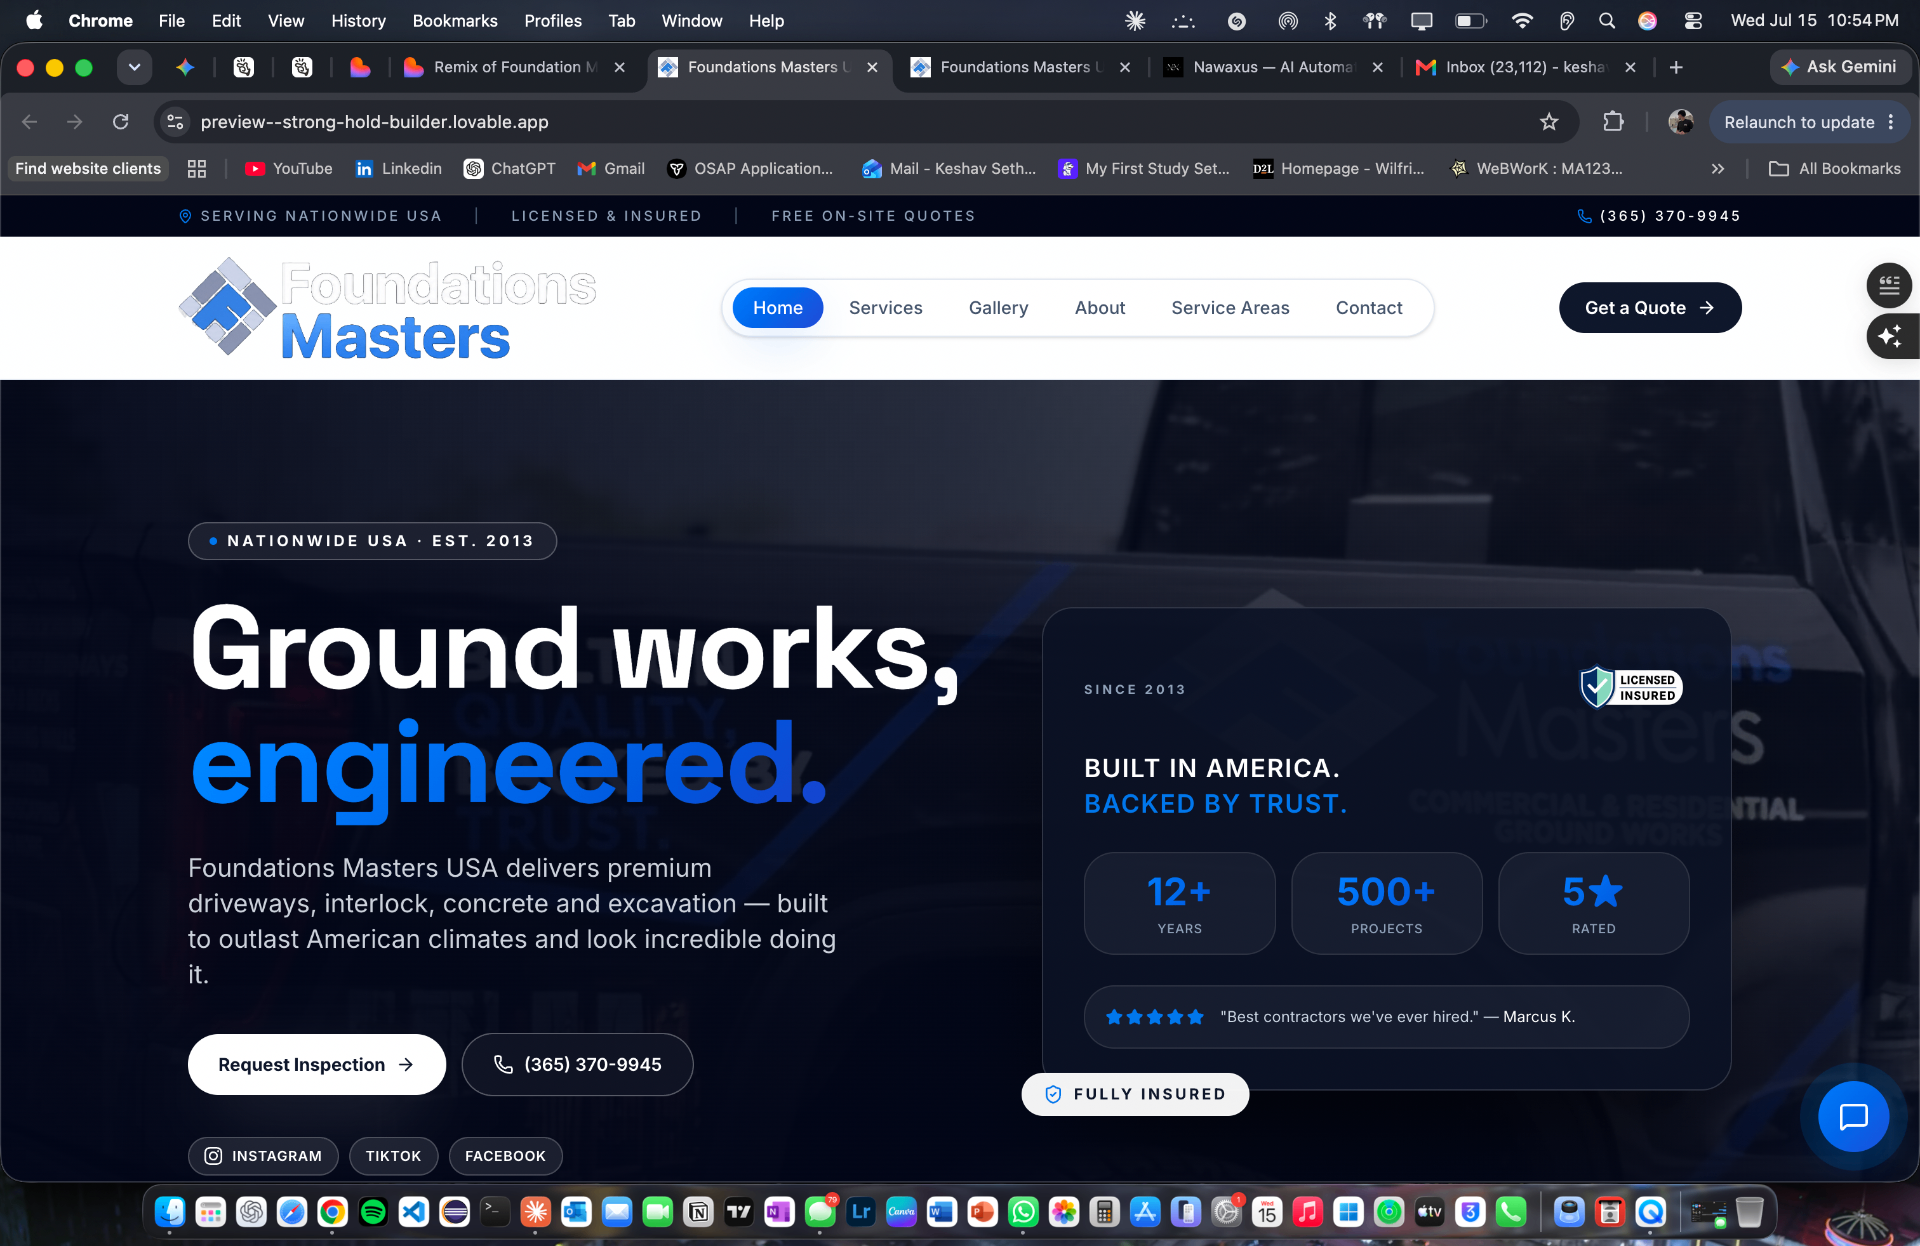Select the Home nav item

click(x=778, y=308)
